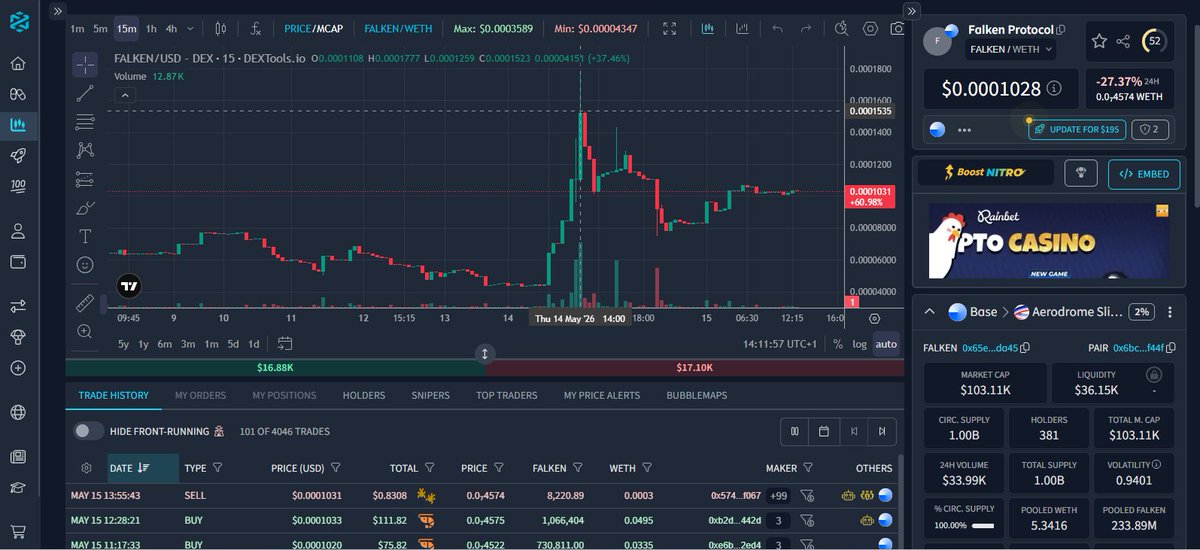Viewport: 1200px width, 550px height.
Task: Toggle log scale on chart
Action: point(859,344)
